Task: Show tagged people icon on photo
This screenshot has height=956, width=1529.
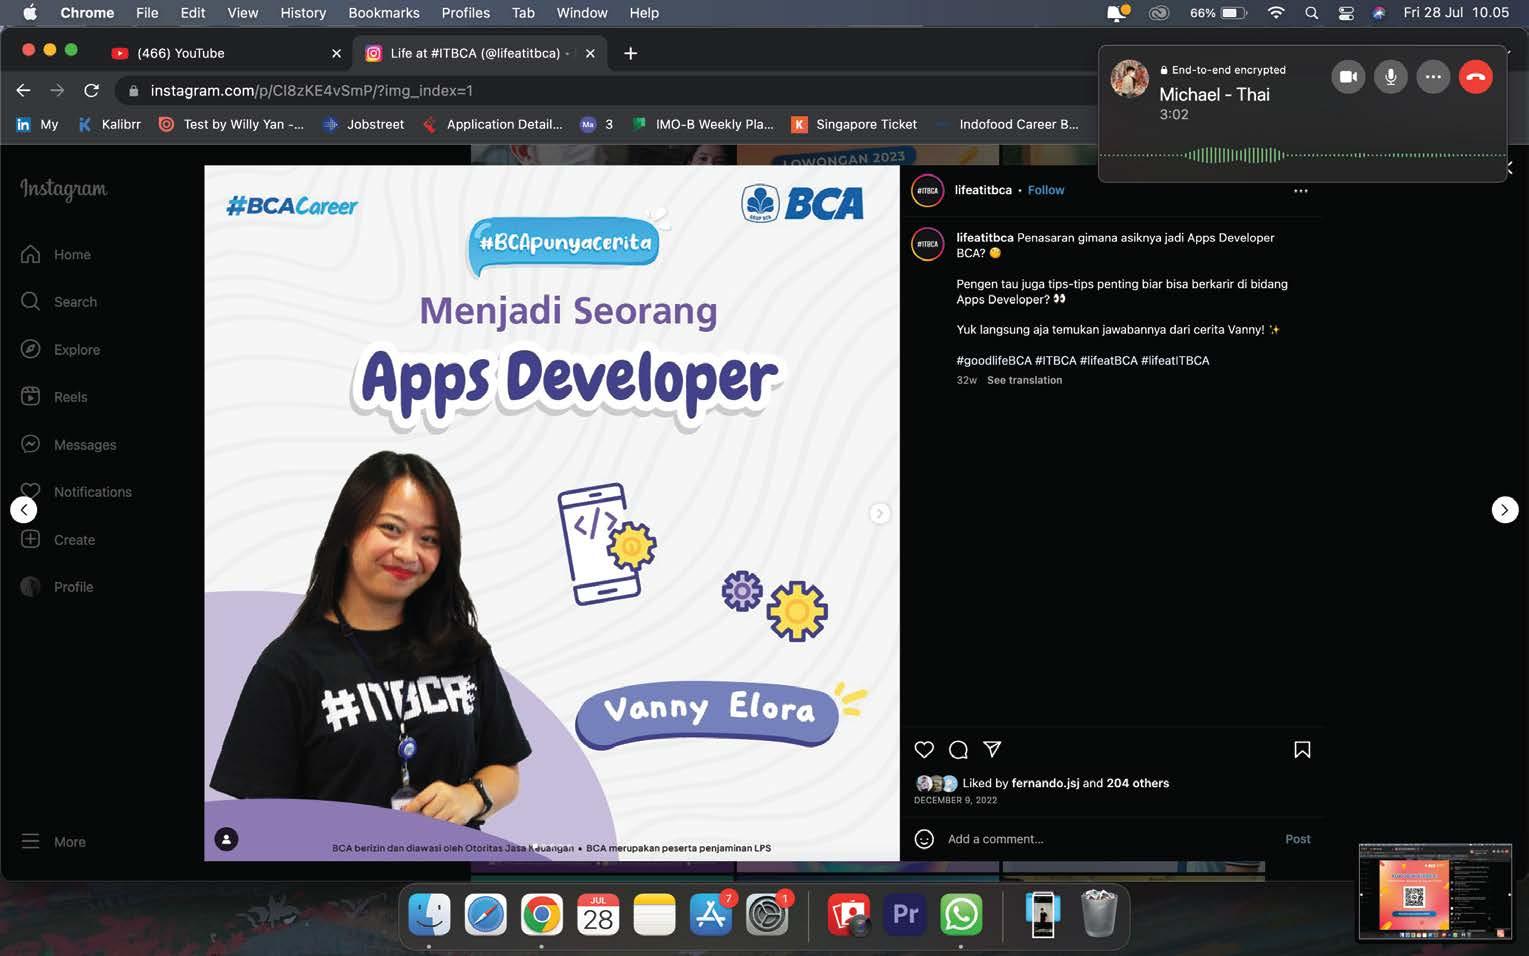Action: click(227, 839)
